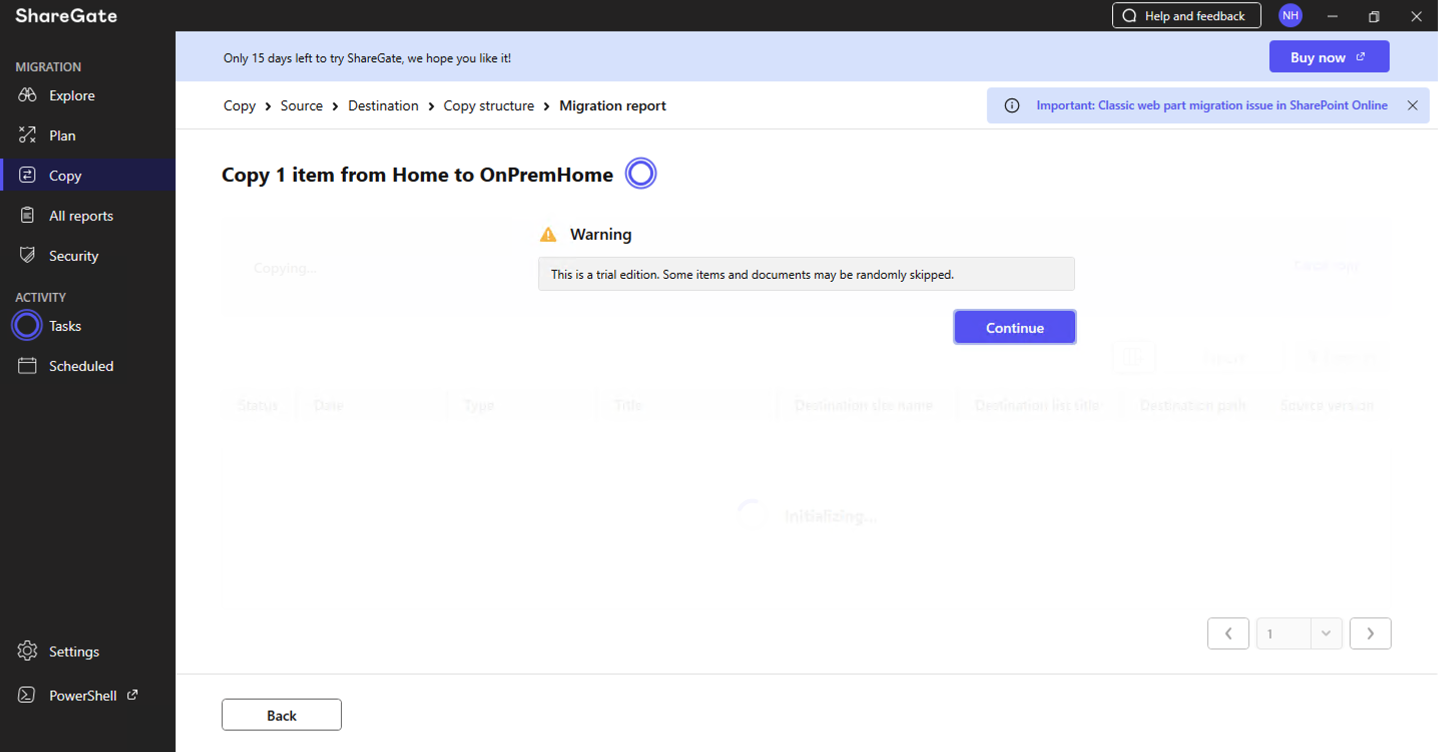Viewport: 1438px width, 752px height.
Task: Go to the previous results page
Action: click(1228, 633)
